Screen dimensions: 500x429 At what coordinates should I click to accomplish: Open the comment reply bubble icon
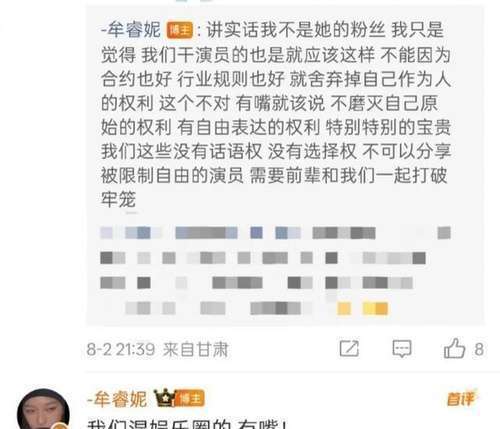(402, 349)
